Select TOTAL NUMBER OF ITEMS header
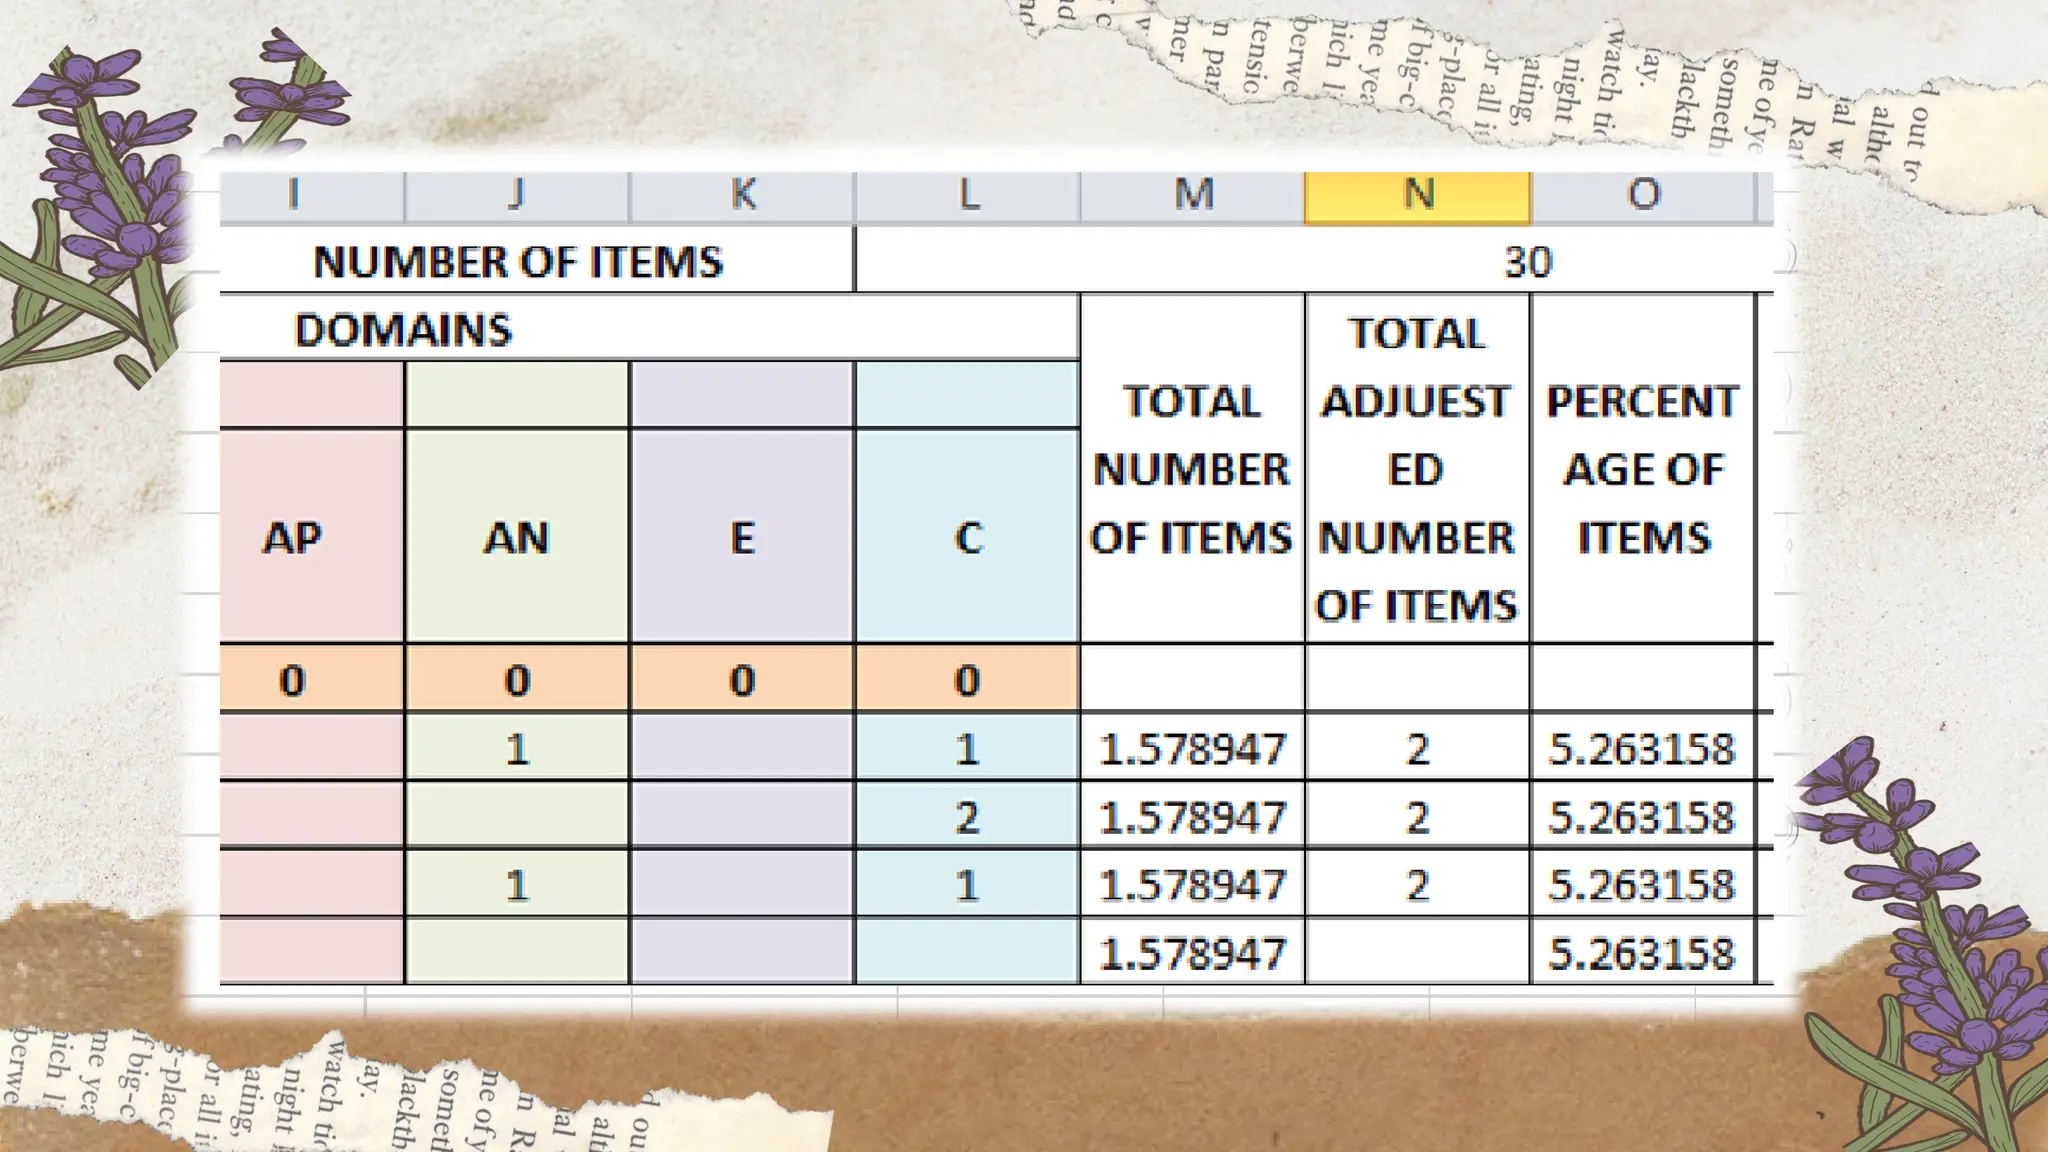 [x=1192, y=469]
